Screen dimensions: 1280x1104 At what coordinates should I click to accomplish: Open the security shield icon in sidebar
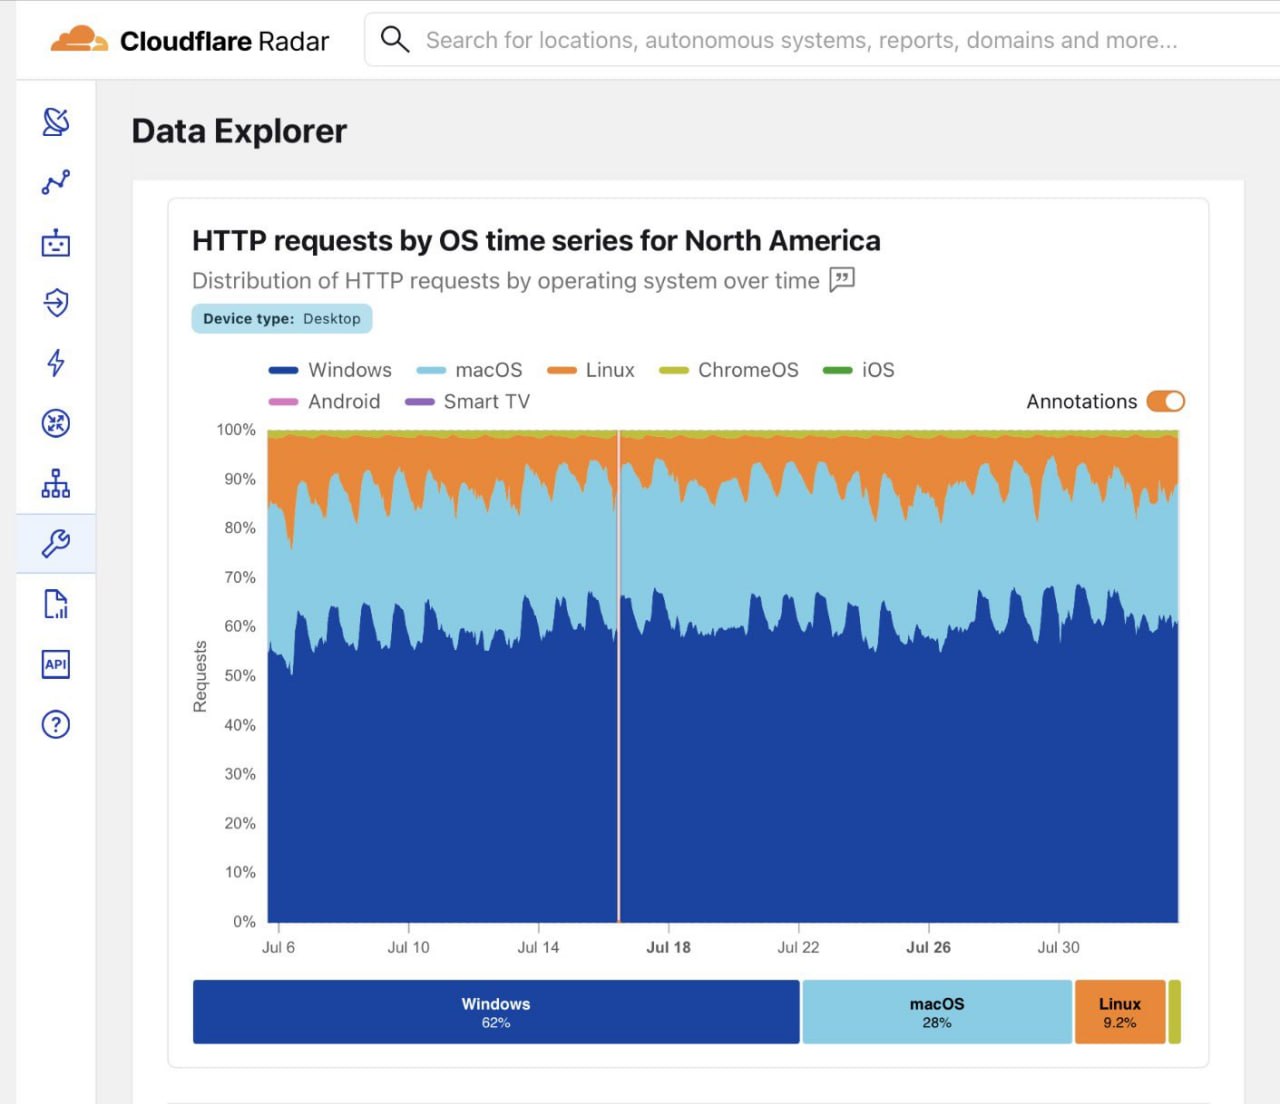point(56,302)
